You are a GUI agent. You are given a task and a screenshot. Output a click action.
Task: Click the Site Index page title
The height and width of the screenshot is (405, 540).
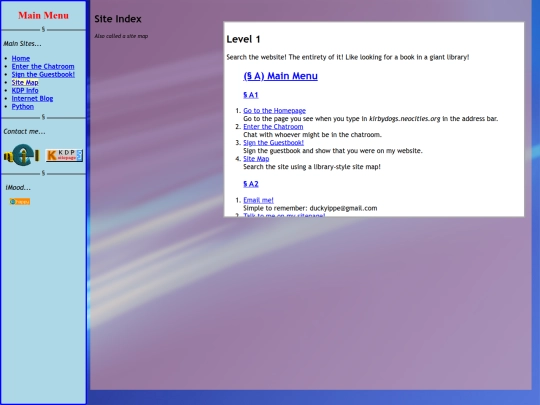point(118,19)
